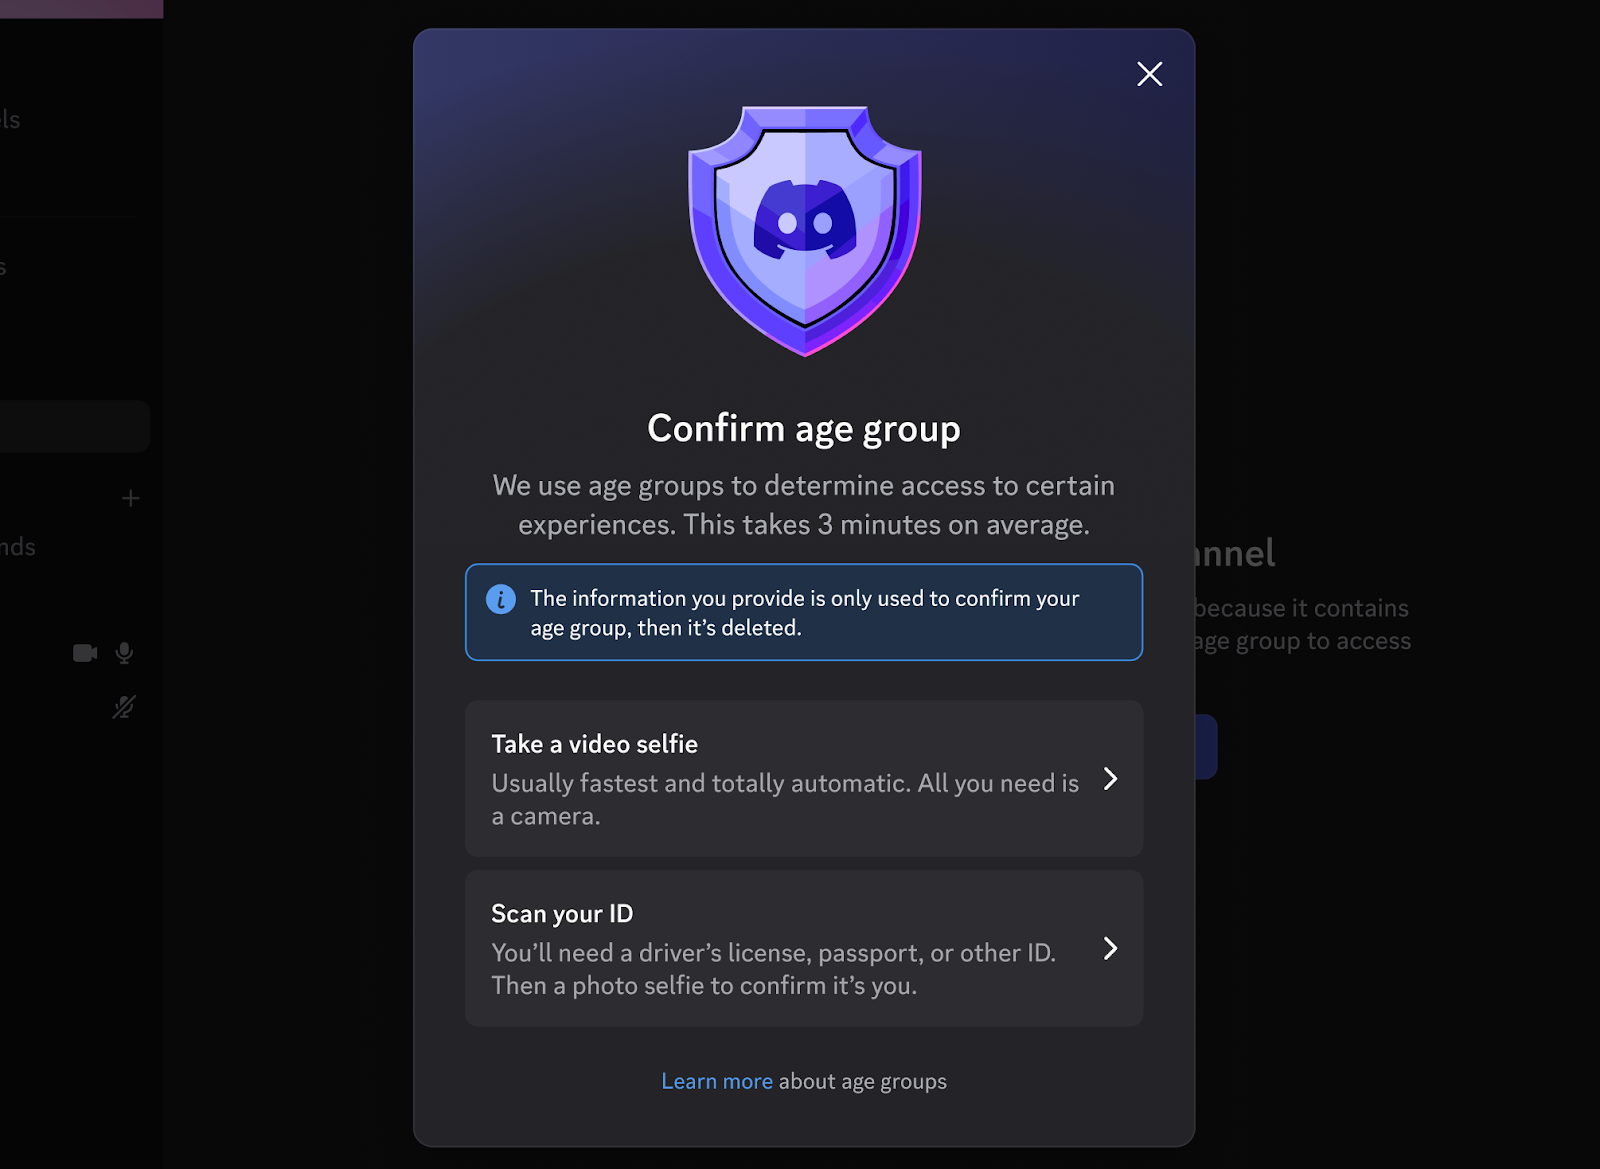Select the highlighted item in the left sidebar
Viewport: 1600px width, 1169px height.
tap(74, 427)
